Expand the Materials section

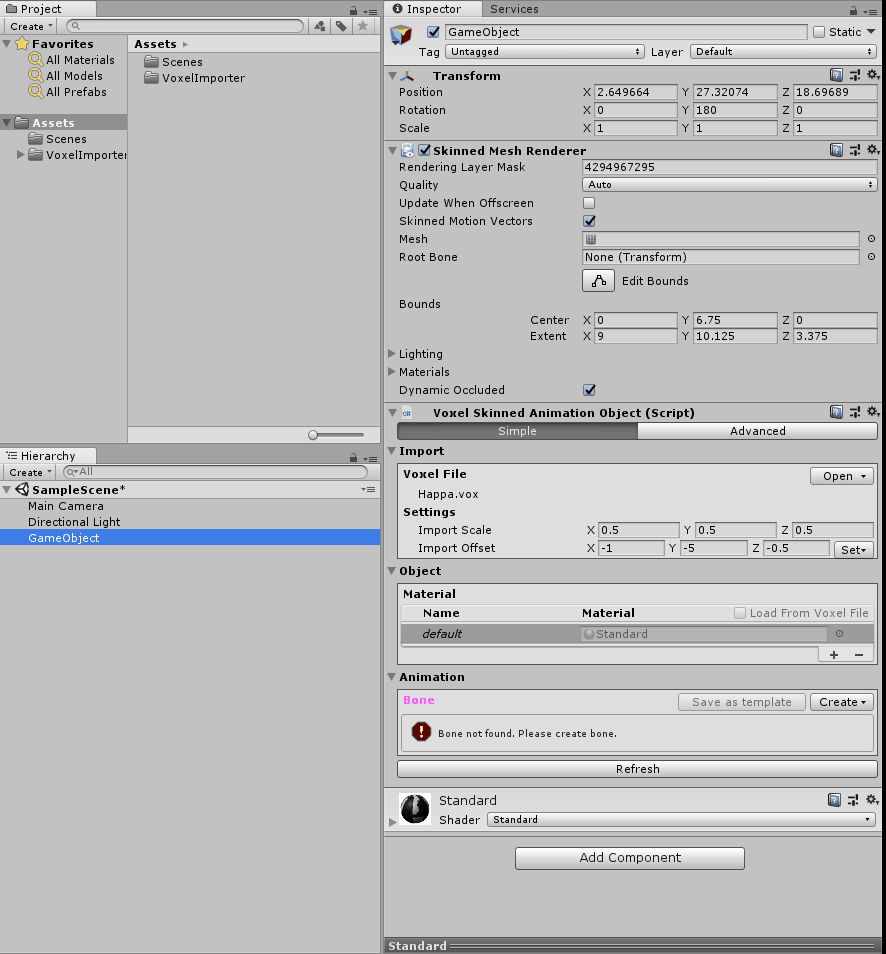coord(392,372)
